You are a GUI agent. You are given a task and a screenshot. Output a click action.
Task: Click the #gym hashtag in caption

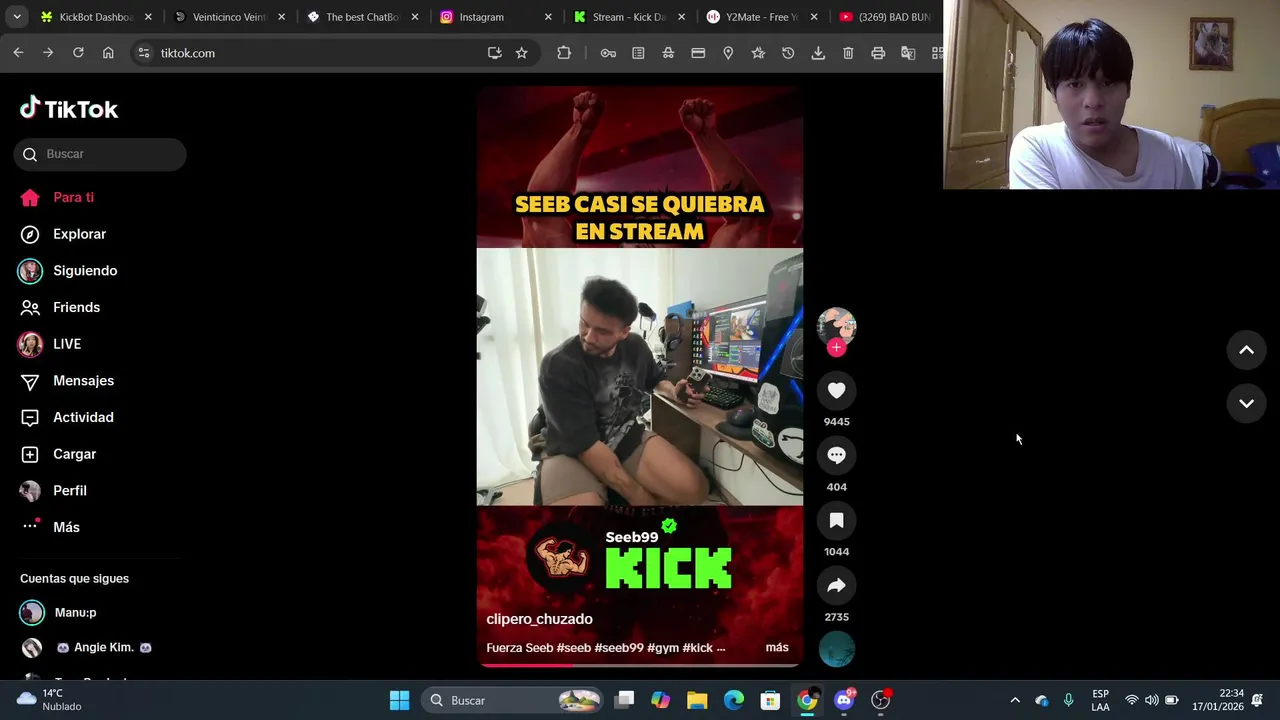click(x=662, y=648)
